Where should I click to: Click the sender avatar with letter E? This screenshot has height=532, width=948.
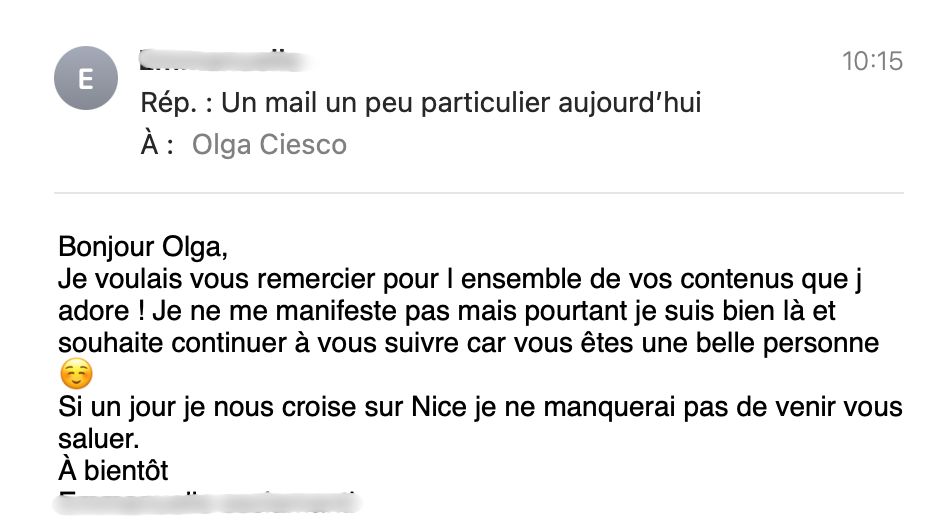[85, 80]
